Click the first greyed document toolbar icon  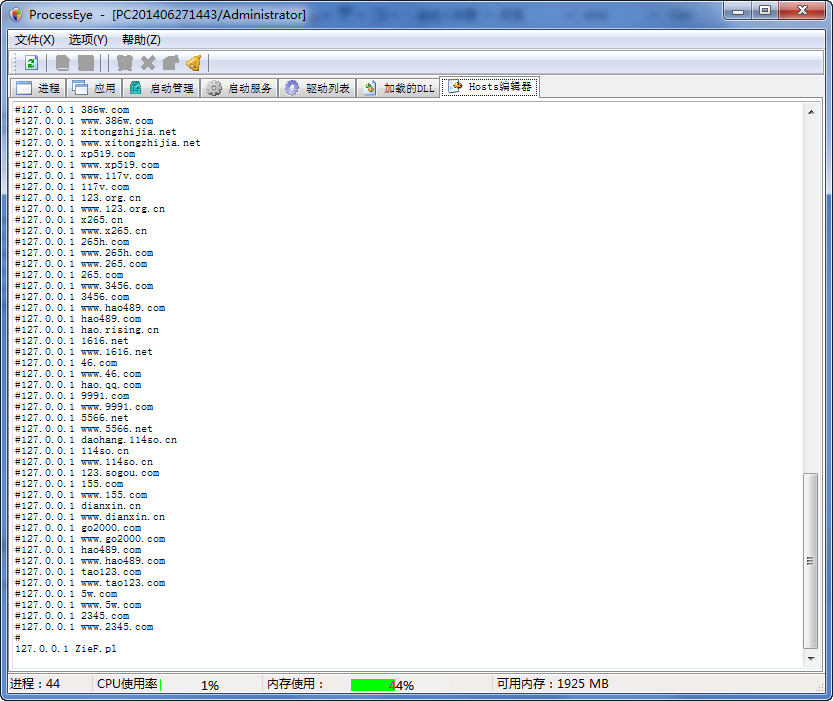point(63,63)
